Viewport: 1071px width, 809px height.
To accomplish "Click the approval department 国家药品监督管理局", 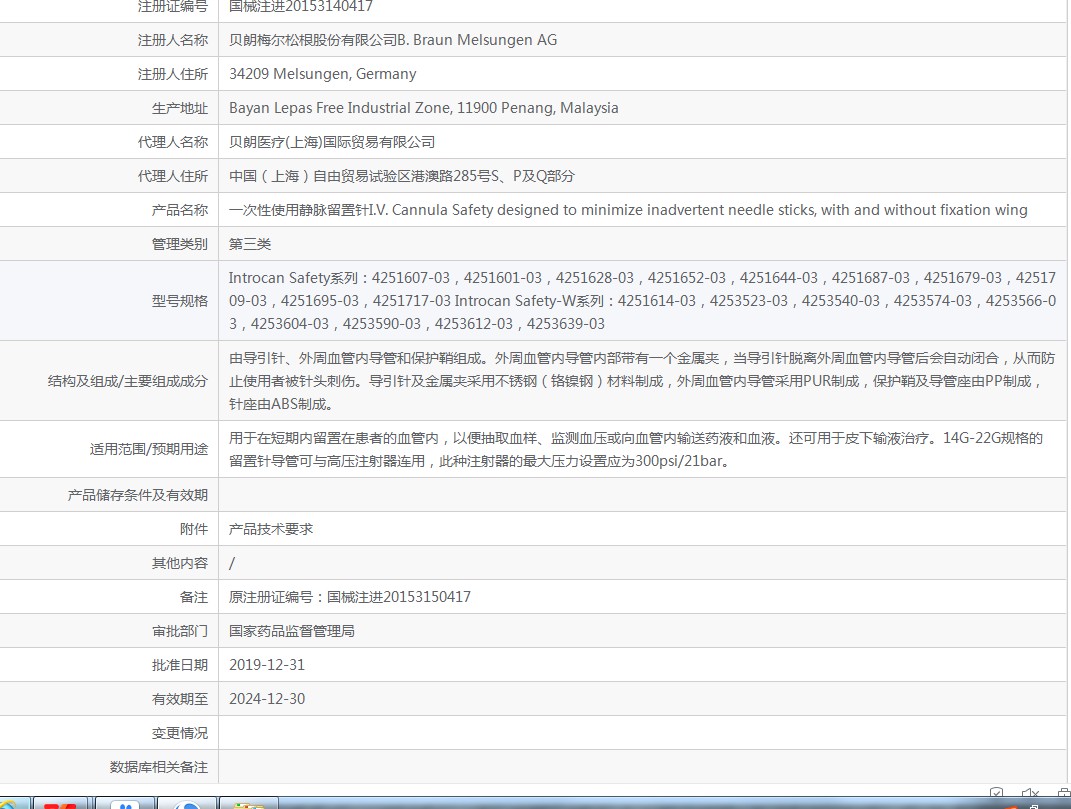I will [292, 631].
